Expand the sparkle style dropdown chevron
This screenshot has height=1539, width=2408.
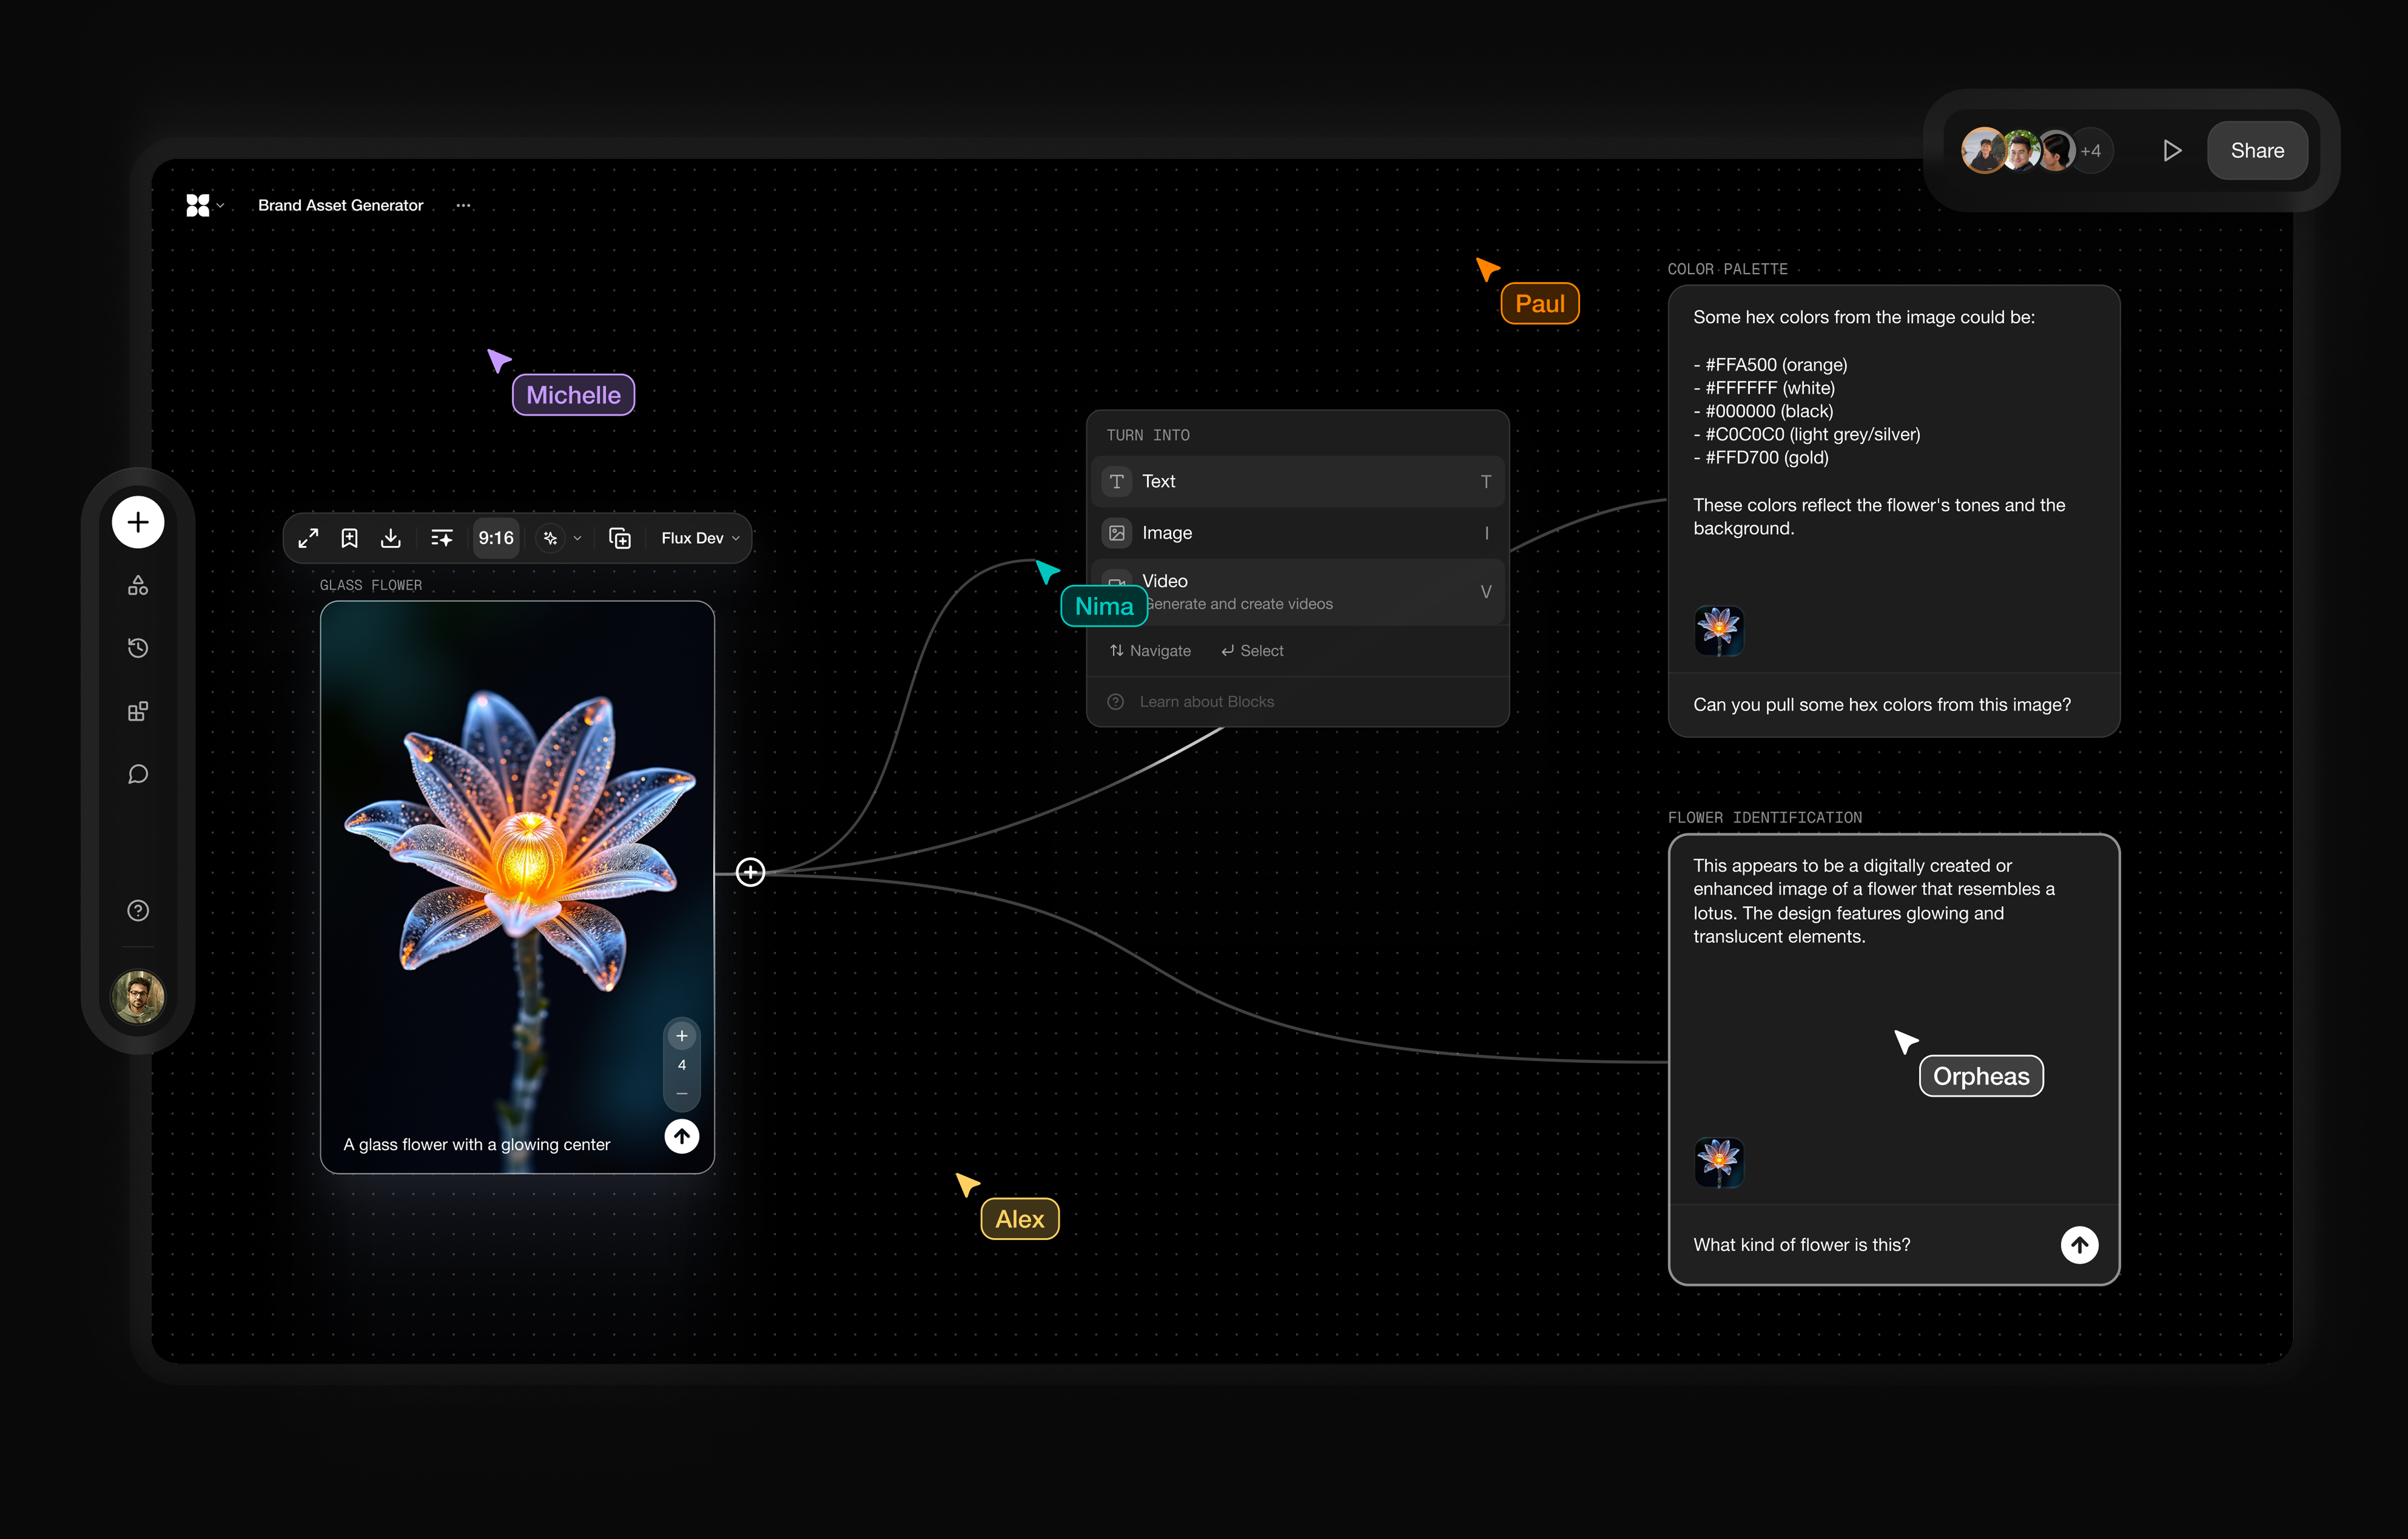point(577,538)
